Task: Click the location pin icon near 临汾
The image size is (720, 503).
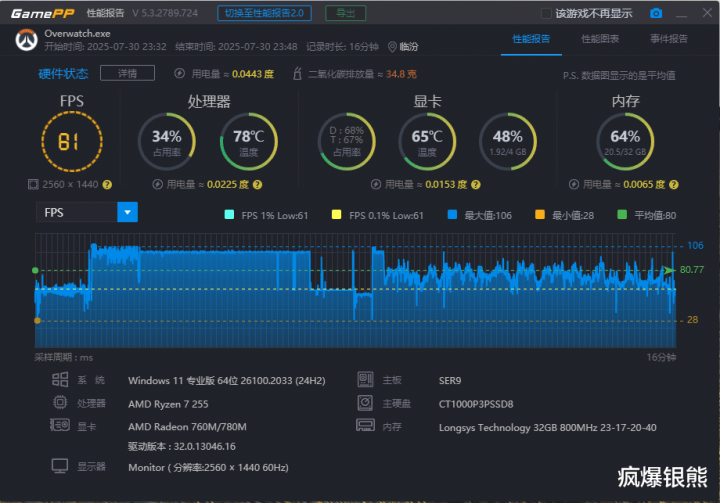Action: 392,47
